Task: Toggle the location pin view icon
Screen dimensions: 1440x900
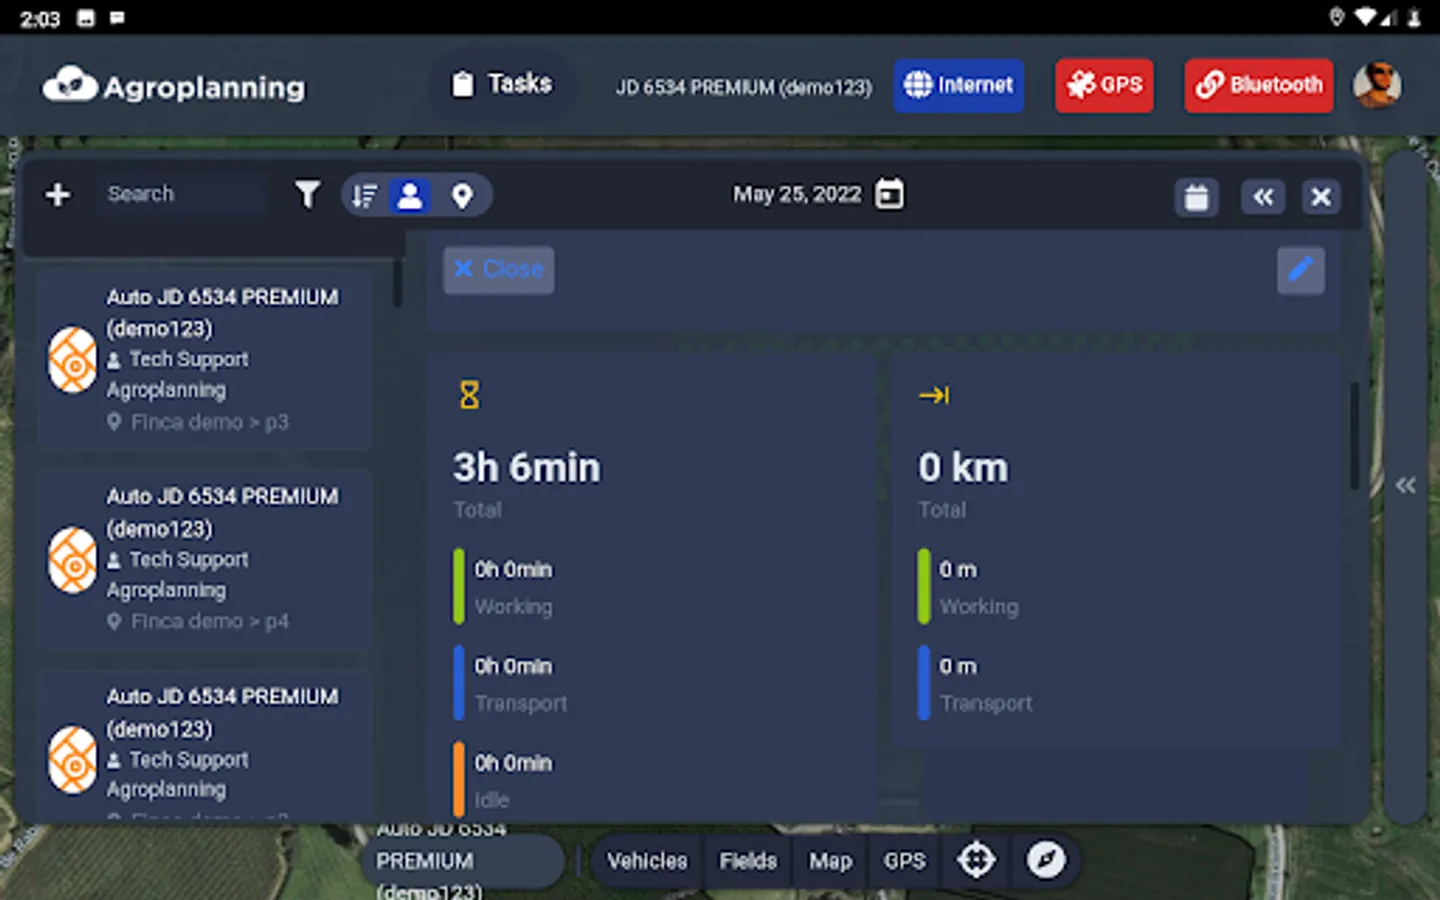Action: [x=461, y=195]
